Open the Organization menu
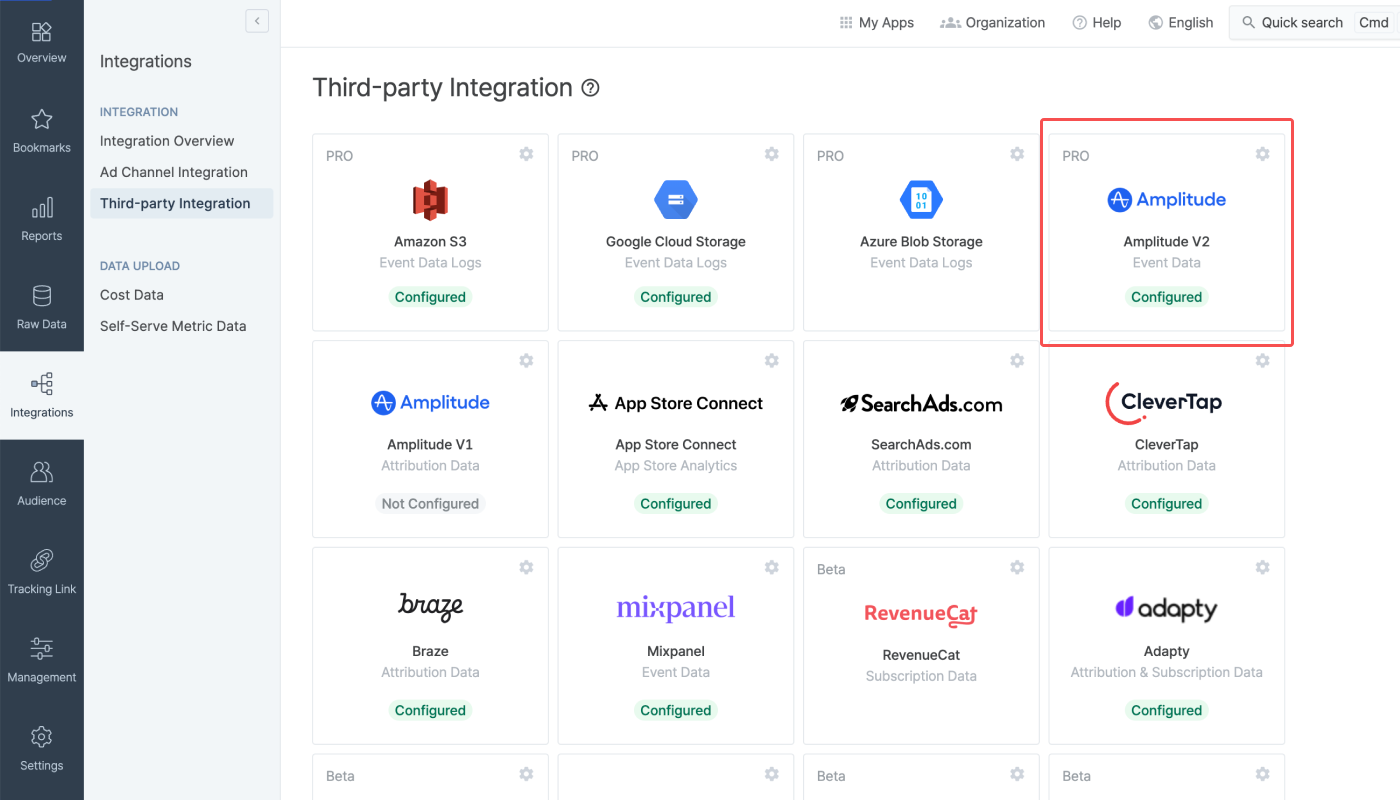 993,23
